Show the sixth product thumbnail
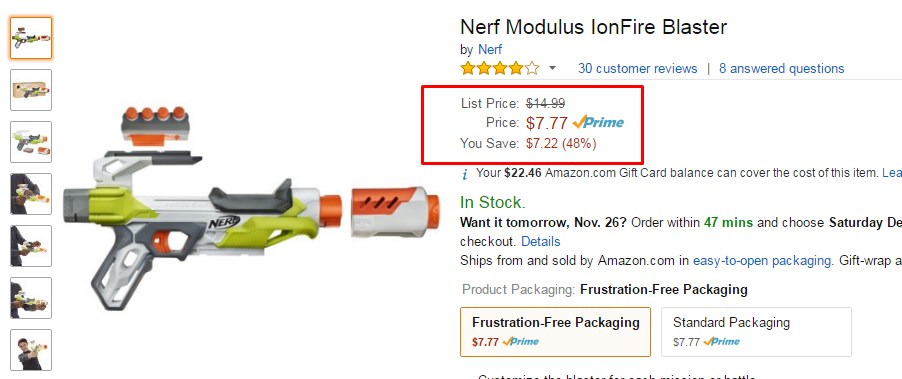This screenshot has width=902, height=379. pos(31,298)
